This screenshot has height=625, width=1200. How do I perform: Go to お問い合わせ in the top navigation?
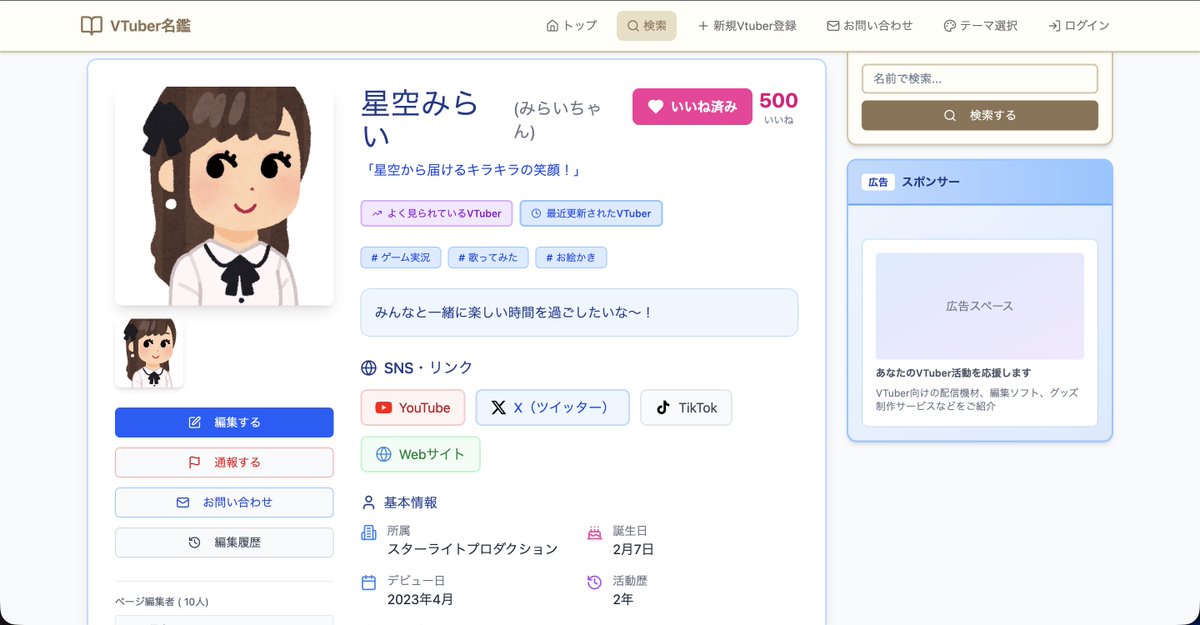pyautogui.click(x=869, y=26)
